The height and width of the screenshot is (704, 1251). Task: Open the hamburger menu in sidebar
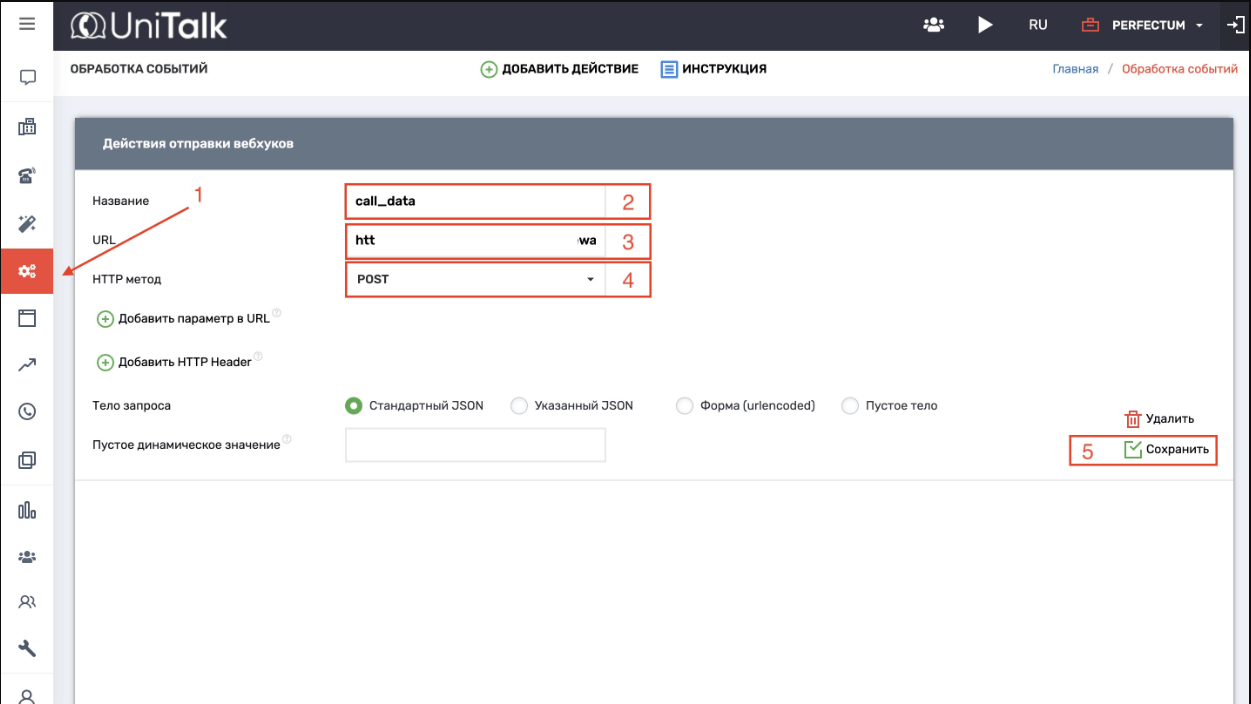(27, 24)
